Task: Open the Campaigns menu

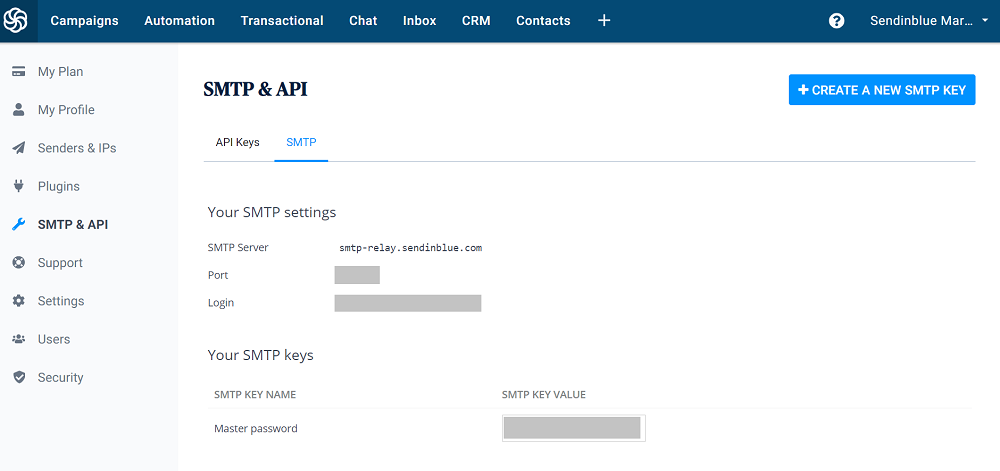Action: pos(84,20)
